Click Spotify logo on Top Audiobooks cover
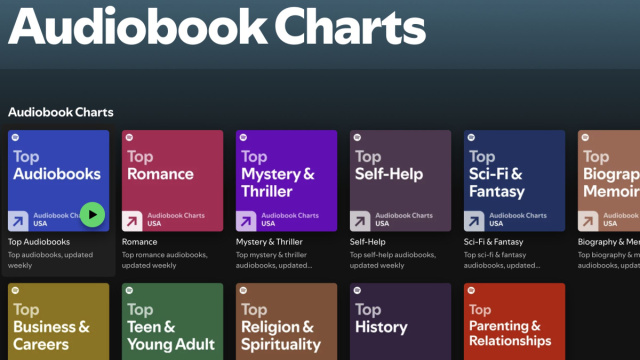Image resolution: width=640 pixels, height=360 pixels. pos(16,138)
